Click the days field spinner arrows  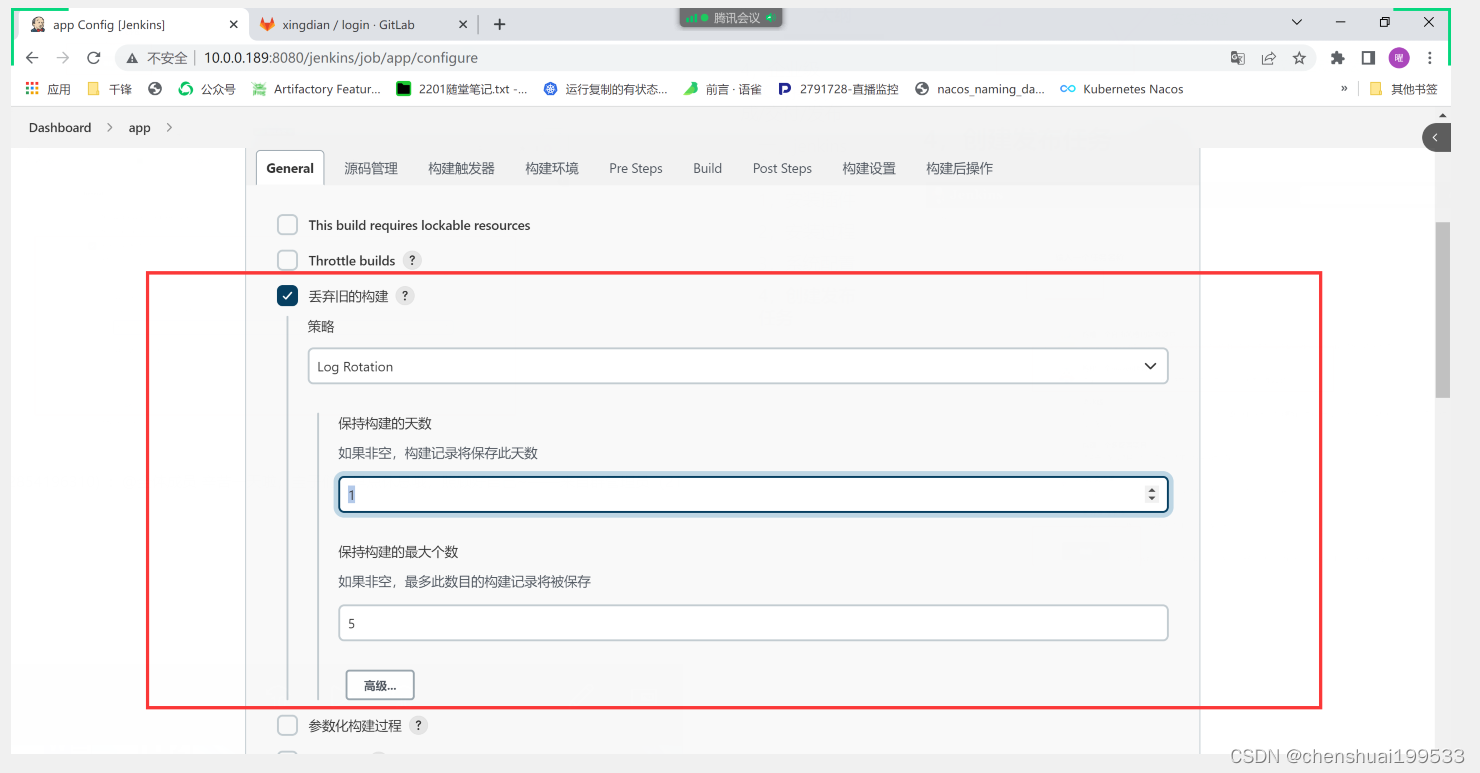tap(1152, 494)
